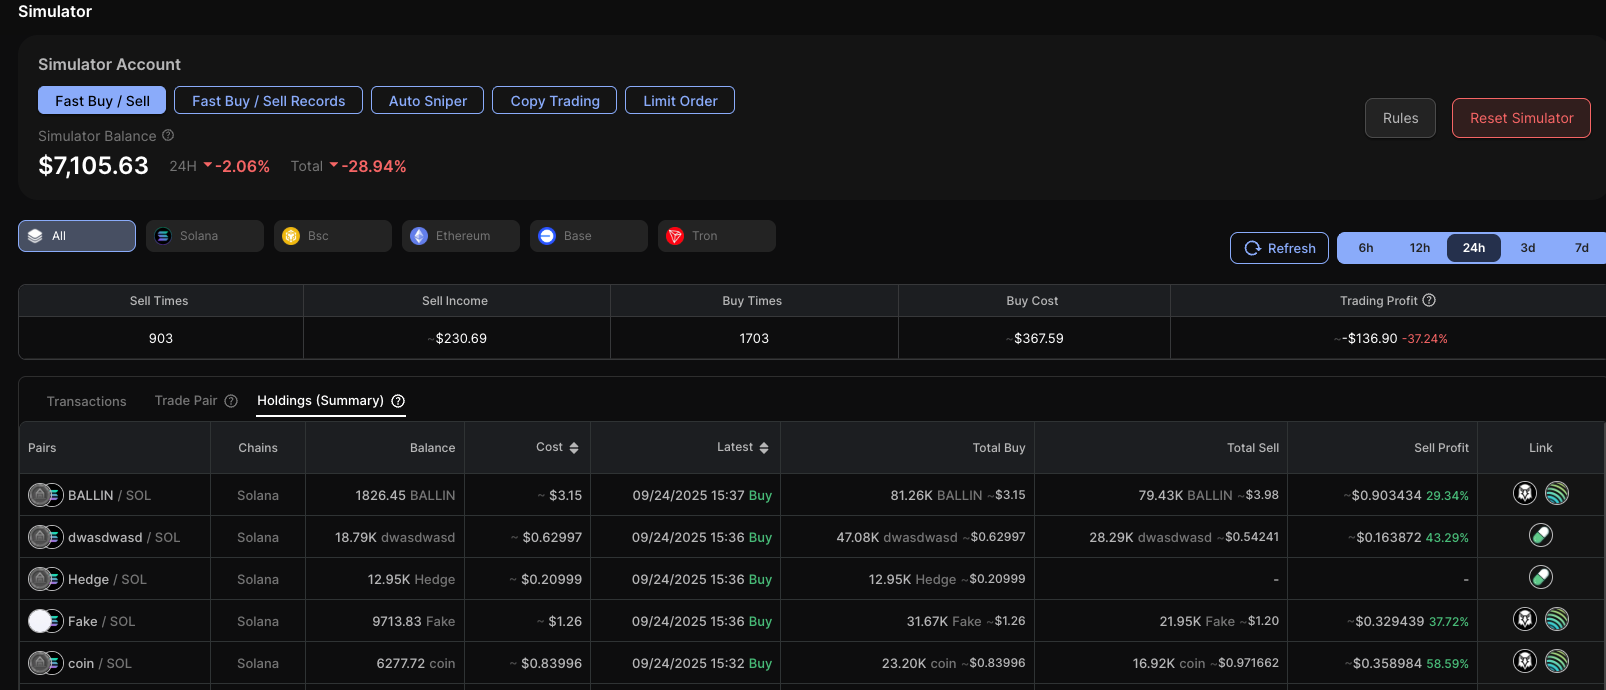Click the 18.79K dwasdwasd balance cell
Image resolution: width=1606 pixels, height=690 pixels.
pyautogui.click(x=395, y=537)
